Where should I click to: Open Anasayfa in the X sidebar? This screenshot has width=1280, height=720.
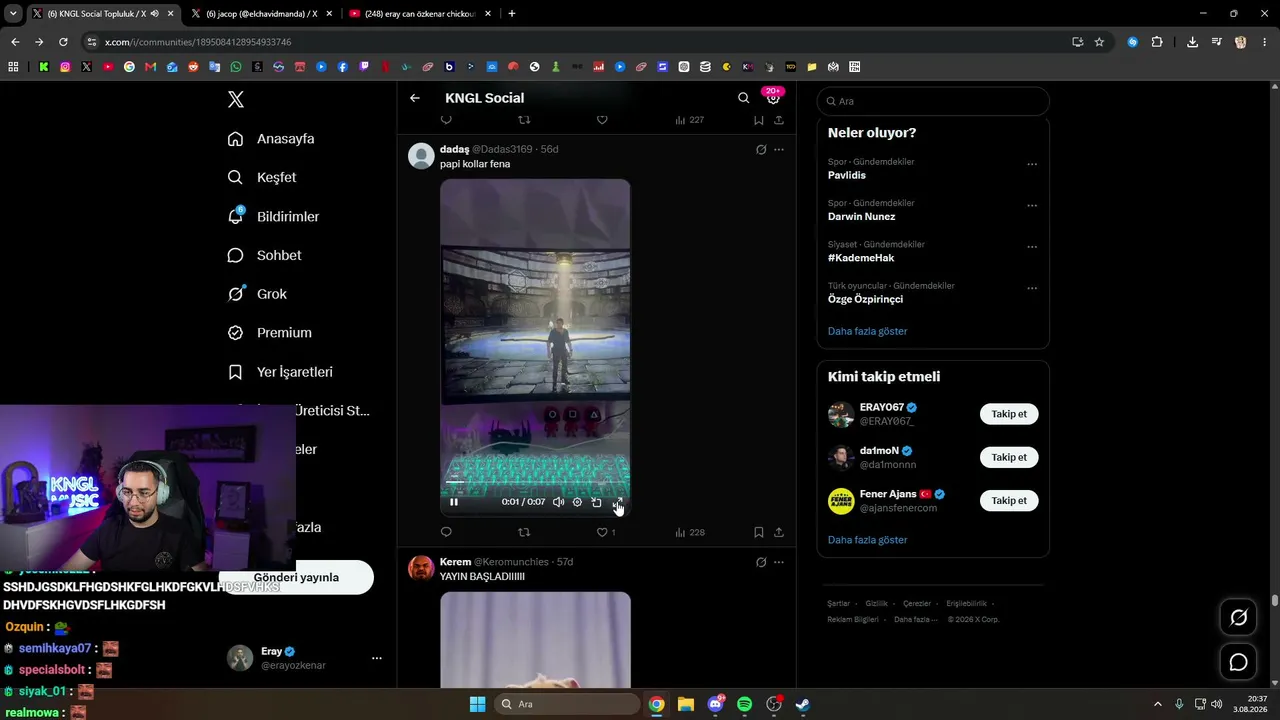point(271,139)
